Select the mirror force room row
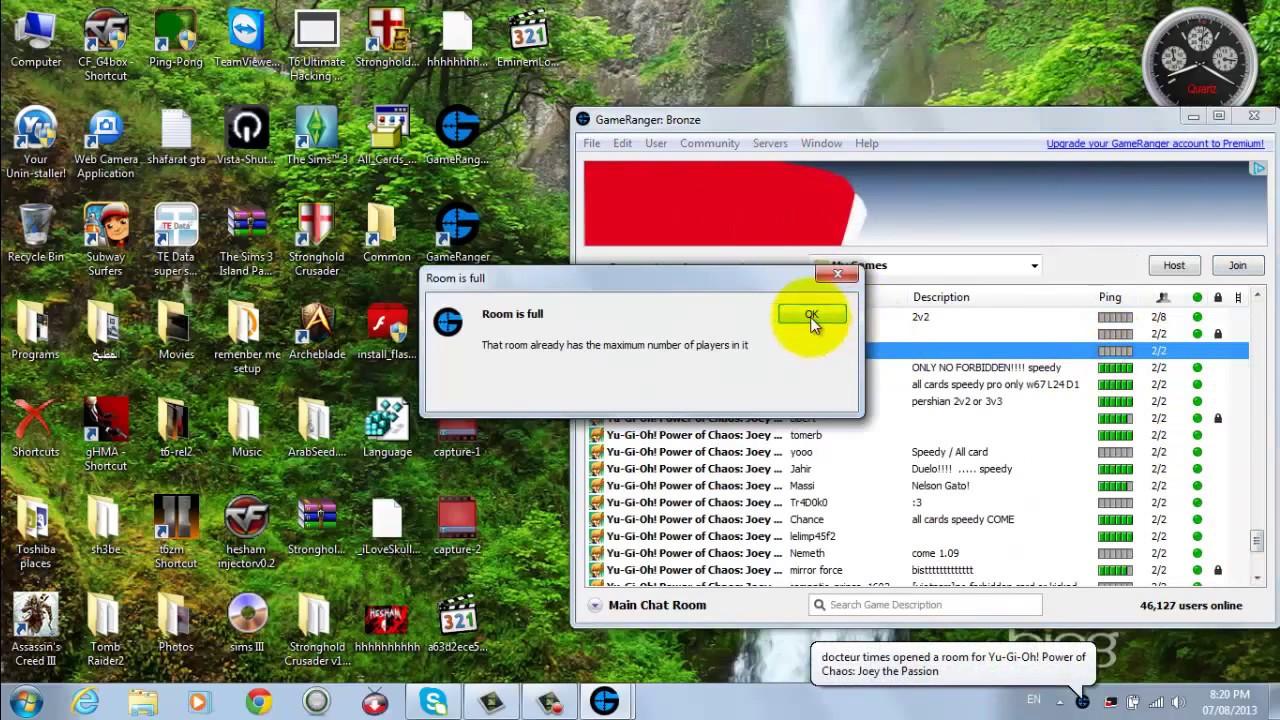Image resolution: width=1280 pixels, height=720 pixels. pos(916,570)
